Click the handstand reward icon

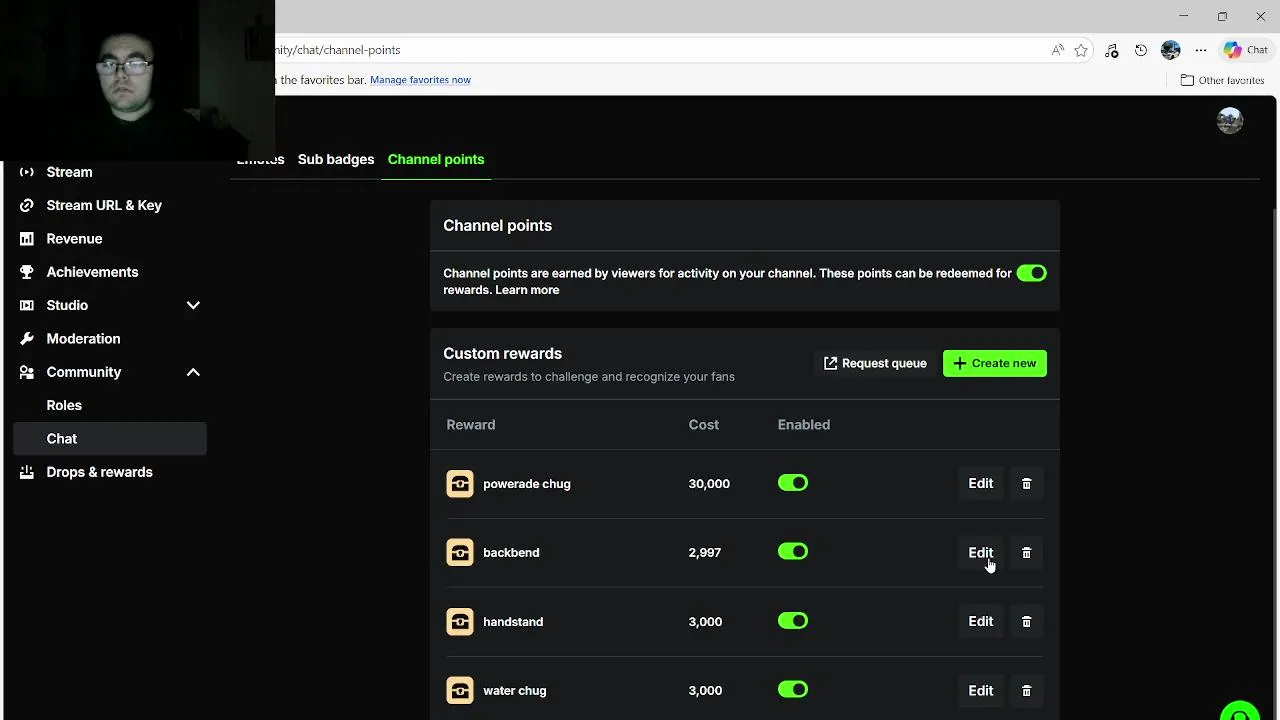(x=460, y=622)
